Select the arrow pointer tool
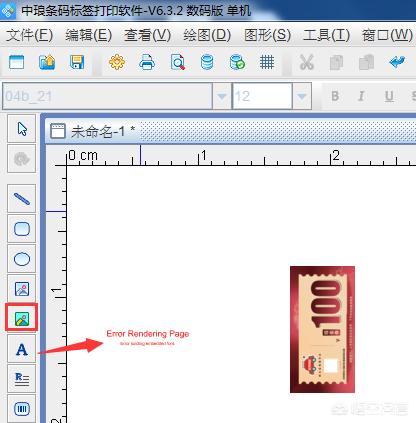Image resolution: width=416 pixels, height=423 pixels. [22, 129]
